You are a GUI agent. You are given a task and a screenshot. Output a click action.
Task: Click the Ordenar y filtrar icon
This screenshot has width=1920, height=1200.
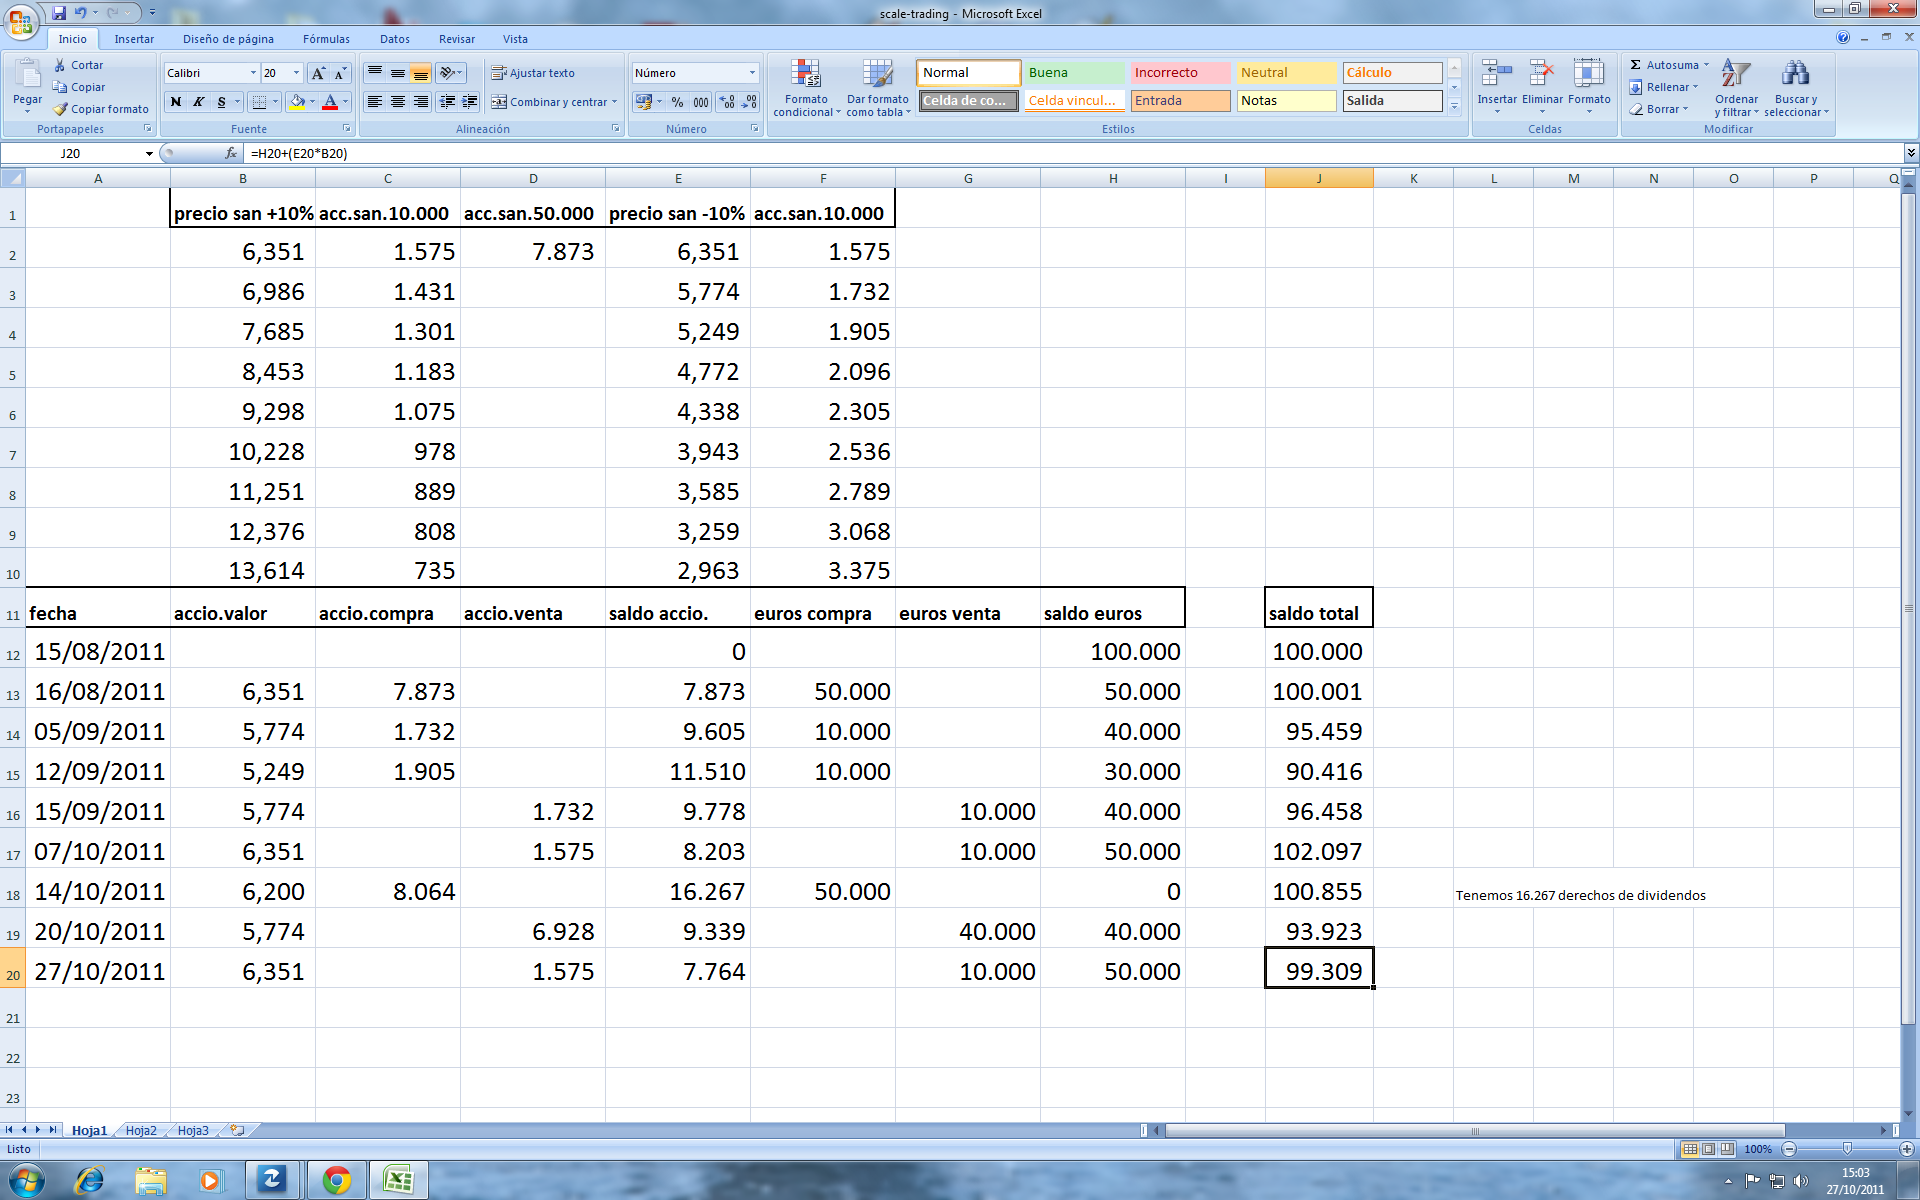(x=1736, y=75)
